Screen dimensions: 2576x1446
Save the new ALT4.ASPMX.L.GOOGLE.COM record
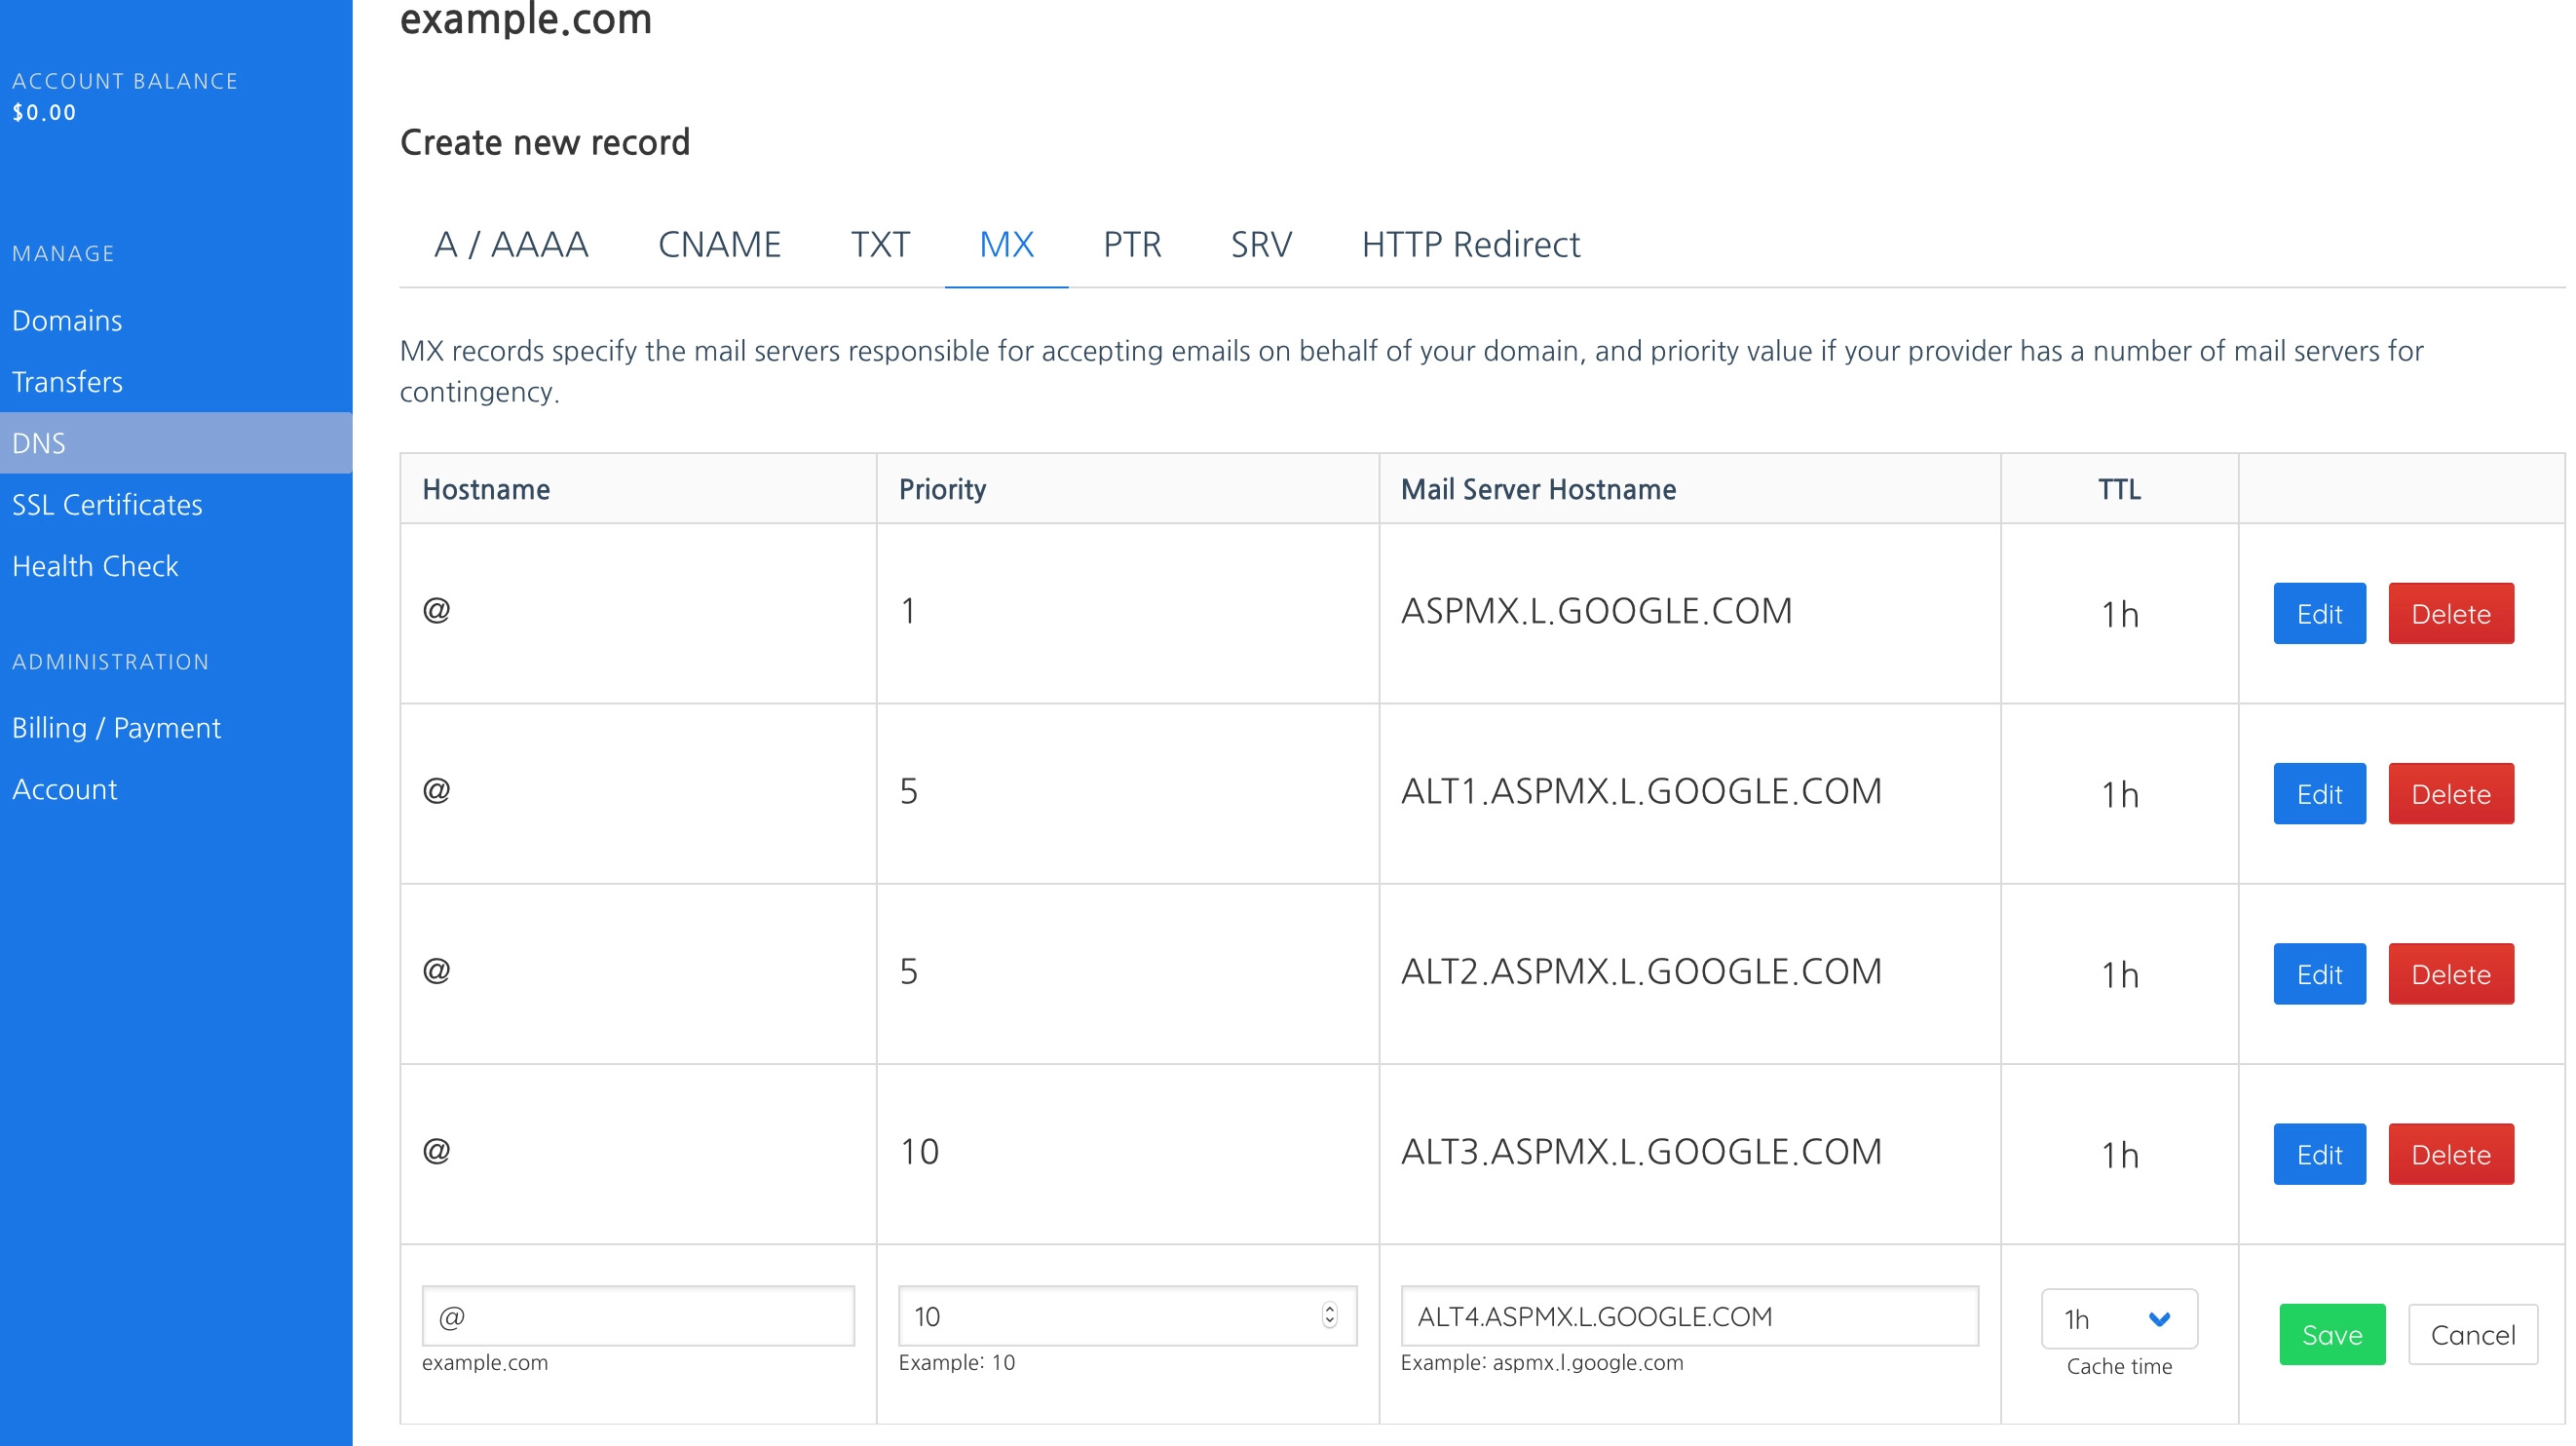coord(2329,1333)
